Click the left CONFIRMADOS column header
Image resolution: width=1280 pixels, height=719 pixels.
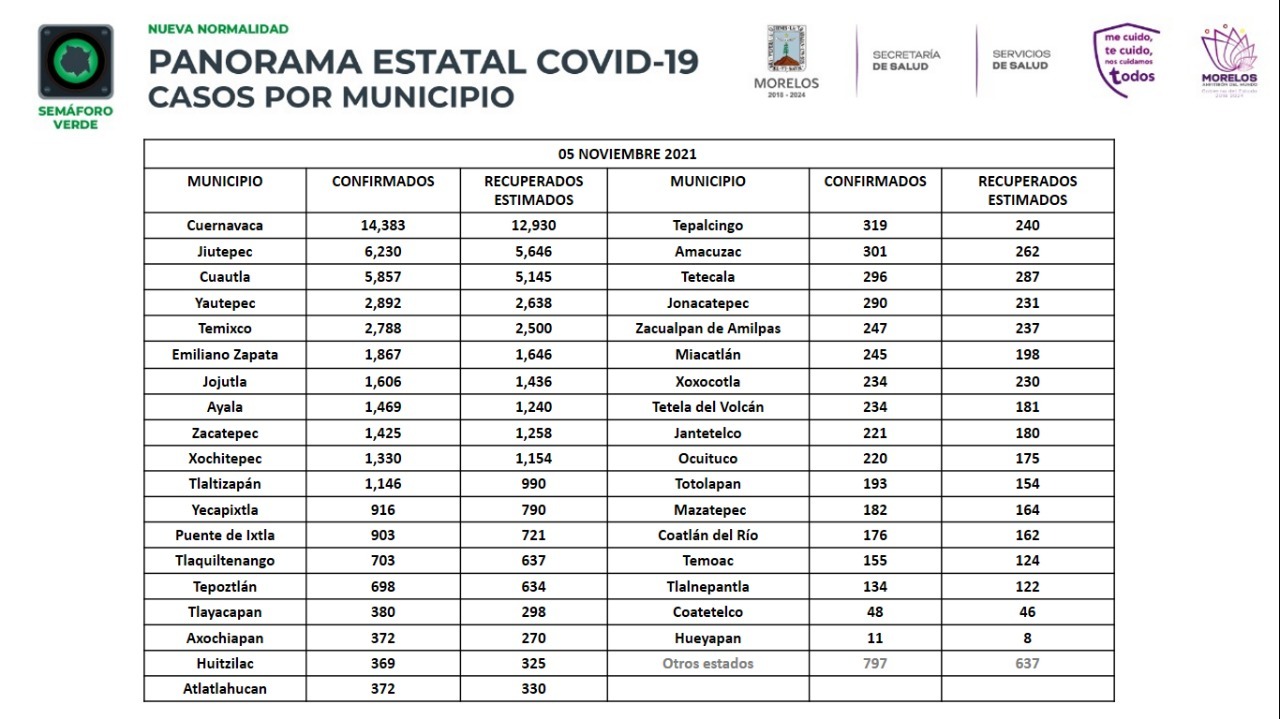[x=383, y=182]
